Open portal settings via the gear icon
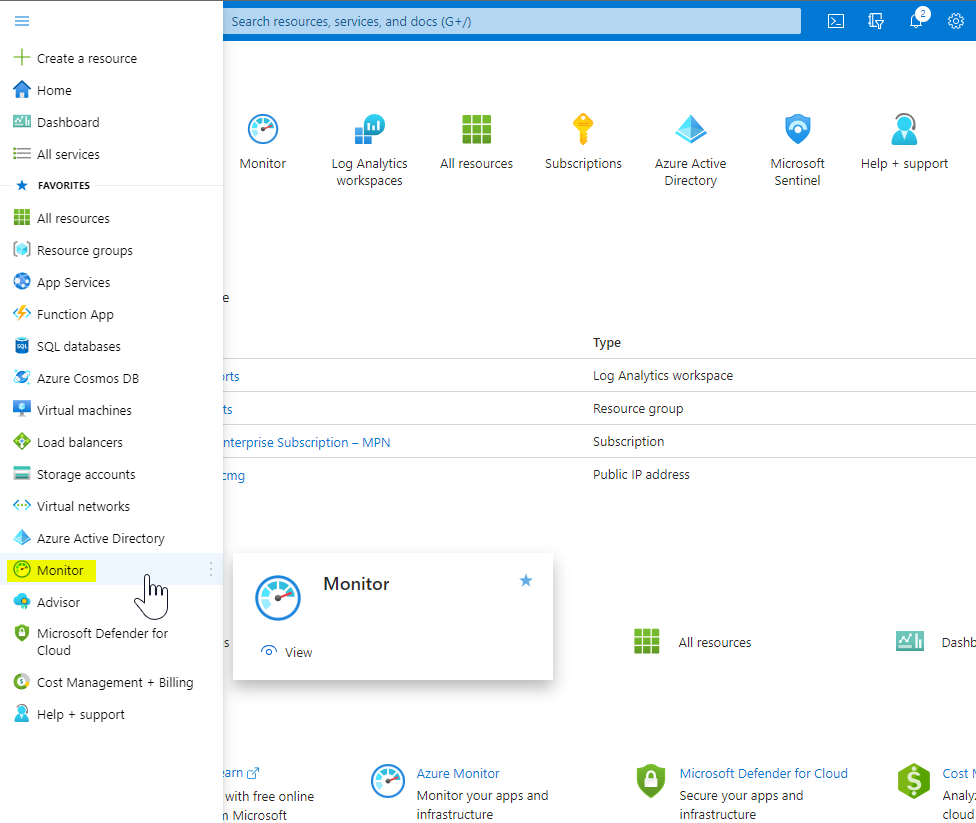This screenshot has width=976, height=823. pos(955,20)
